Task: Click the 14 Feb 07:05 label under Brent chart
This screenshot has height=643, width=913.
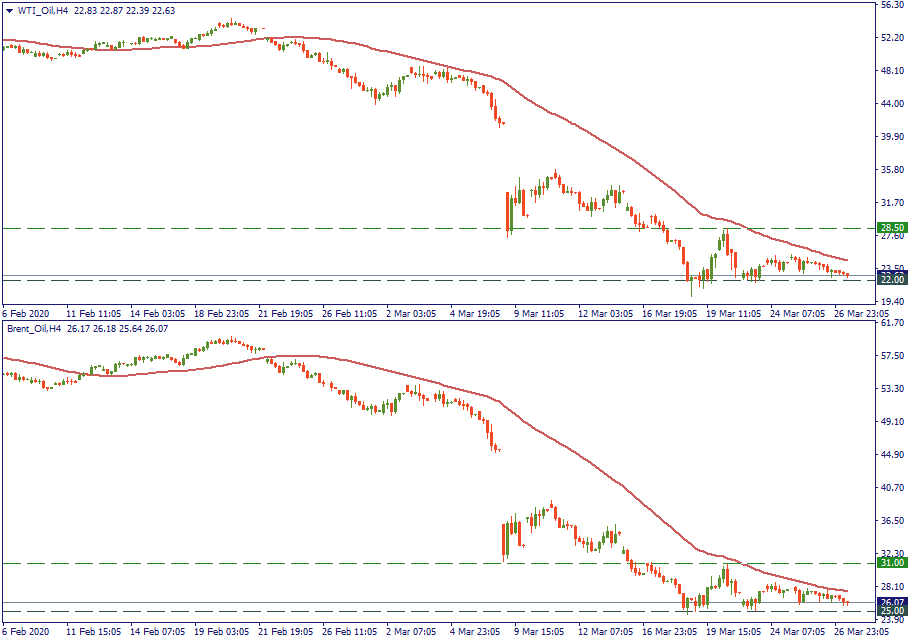Action: coord(156,632)
